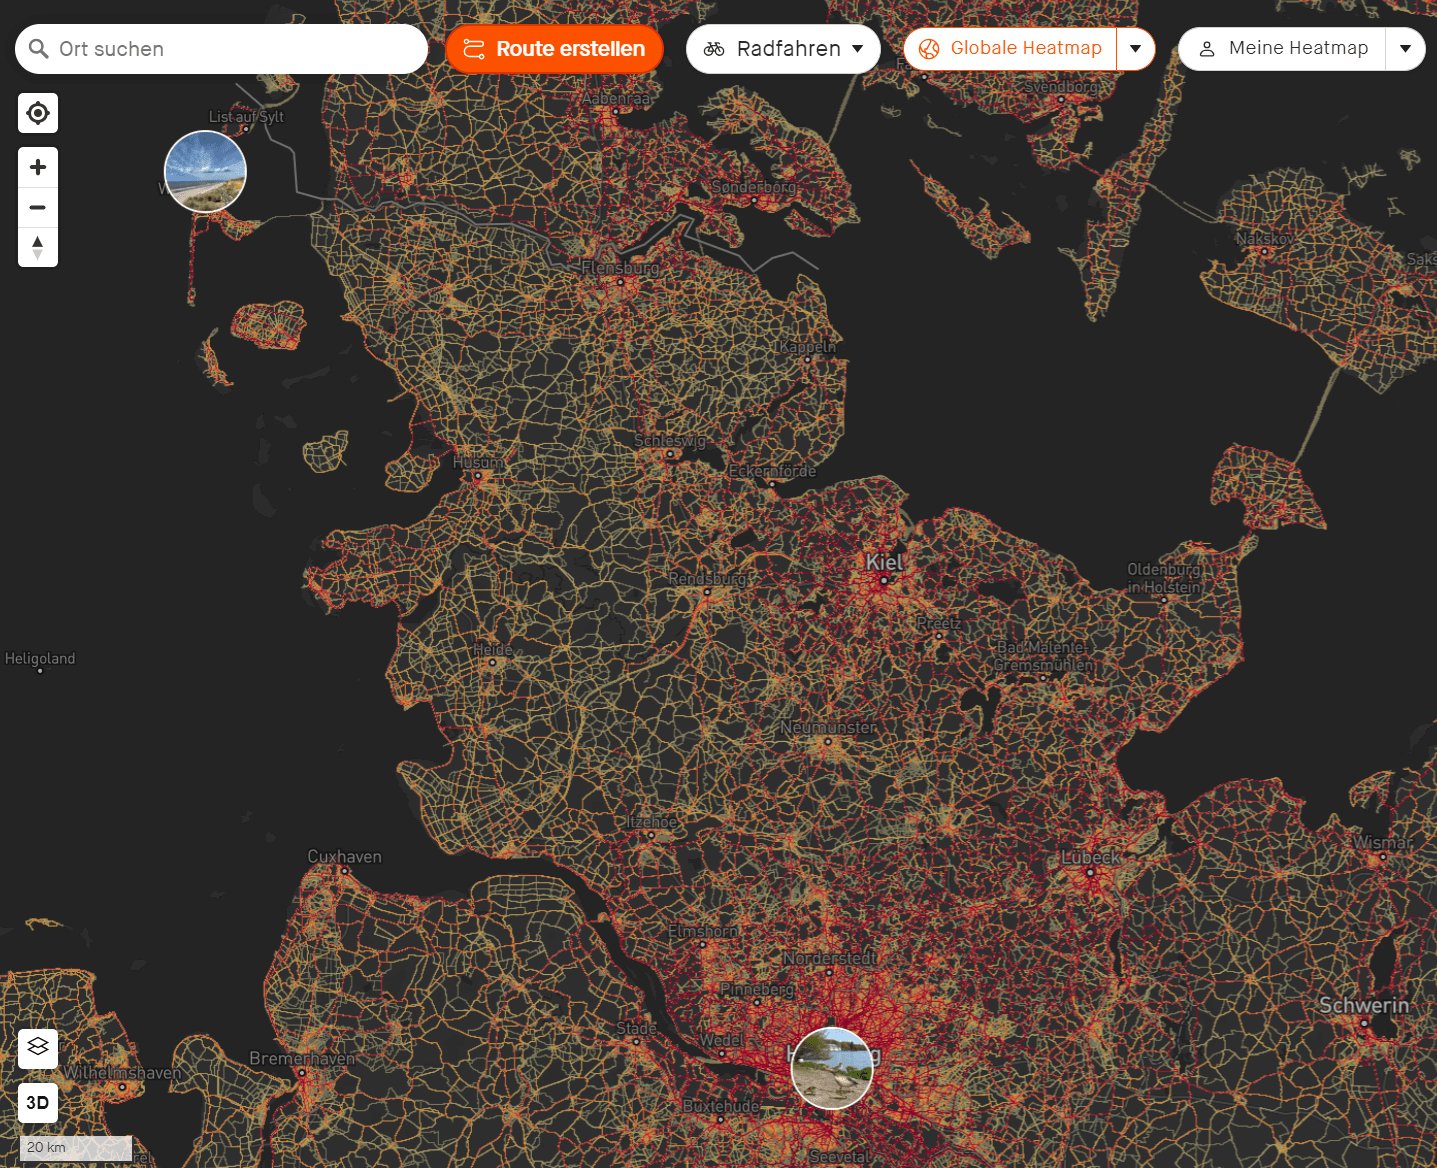Click the Route erstellen button
The height and width of the screenshot is (1168, 1437).
(x=554, y=48)
